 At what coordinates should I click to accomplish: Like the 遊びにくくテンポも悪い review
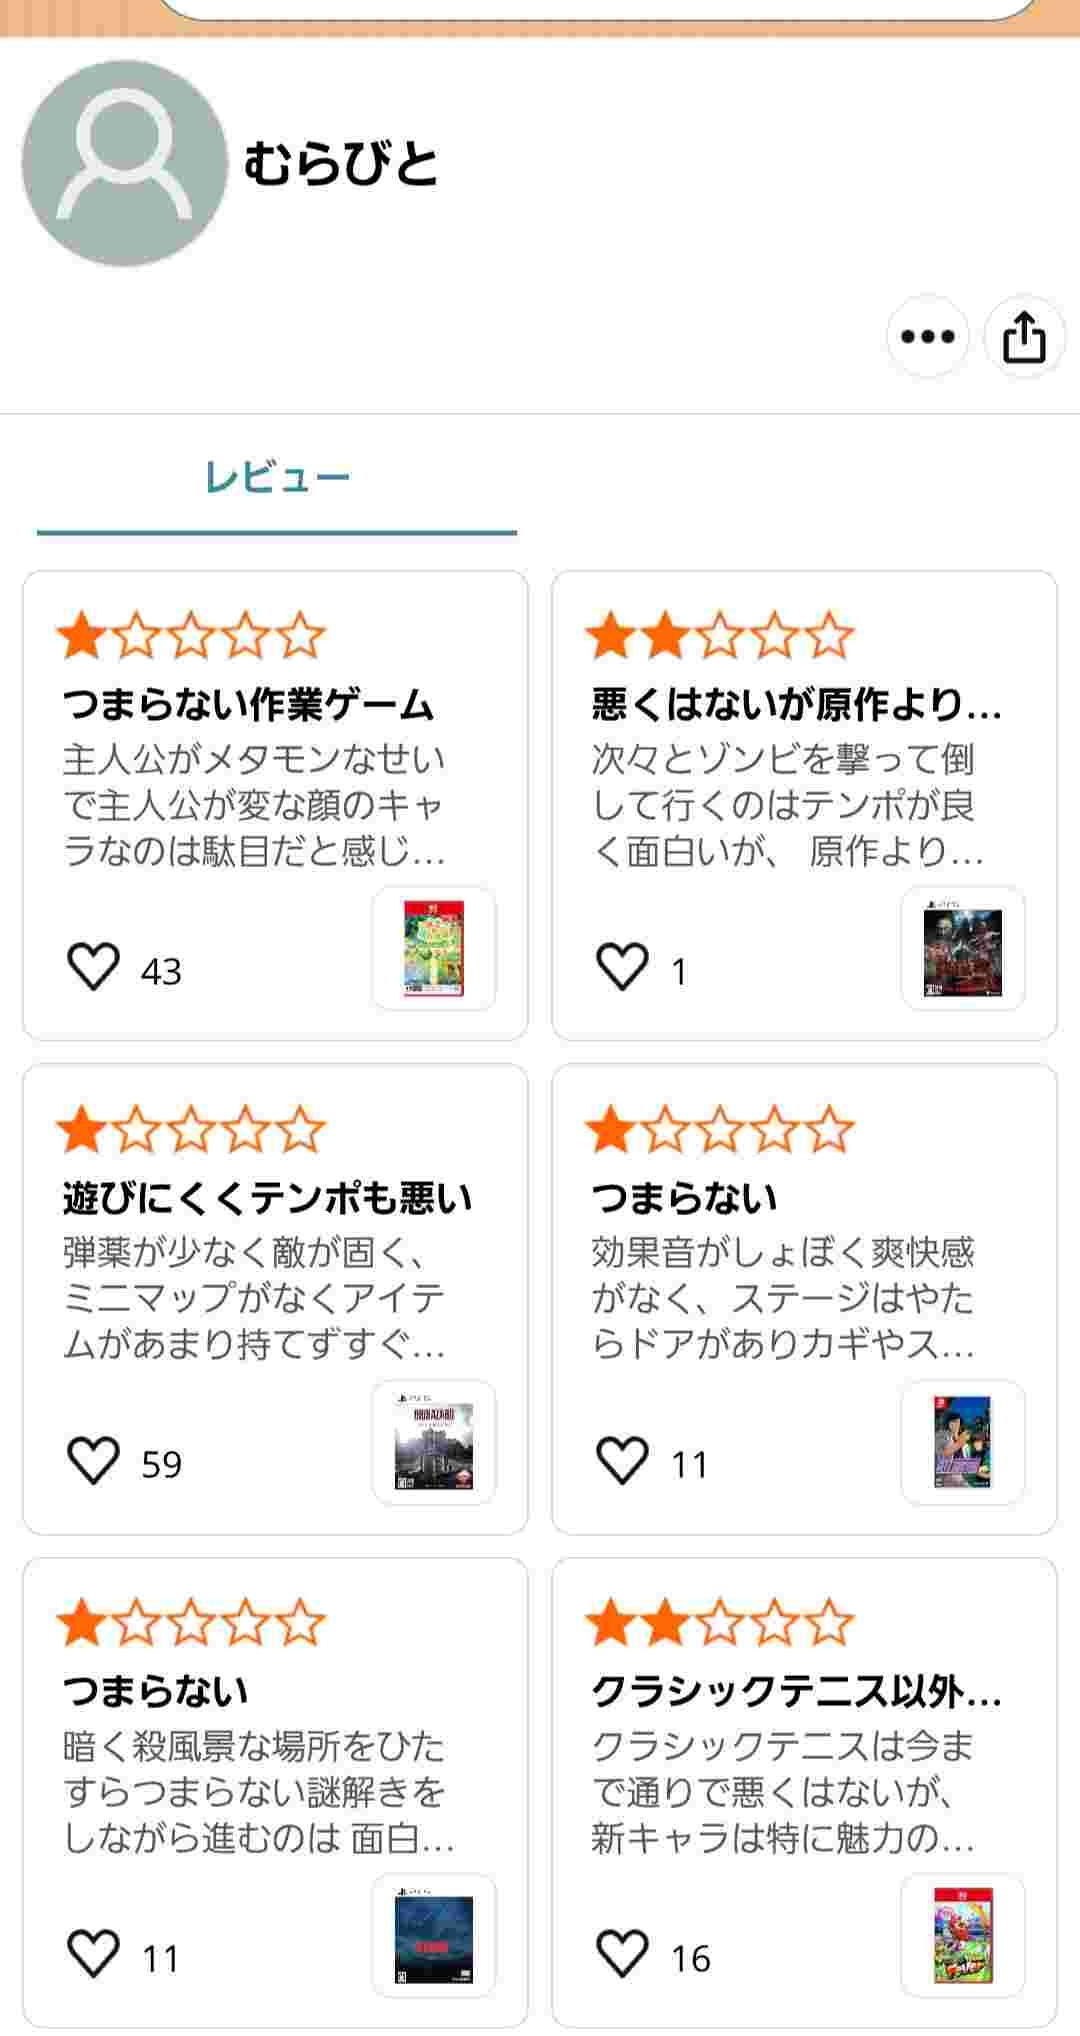[93, 1460]
